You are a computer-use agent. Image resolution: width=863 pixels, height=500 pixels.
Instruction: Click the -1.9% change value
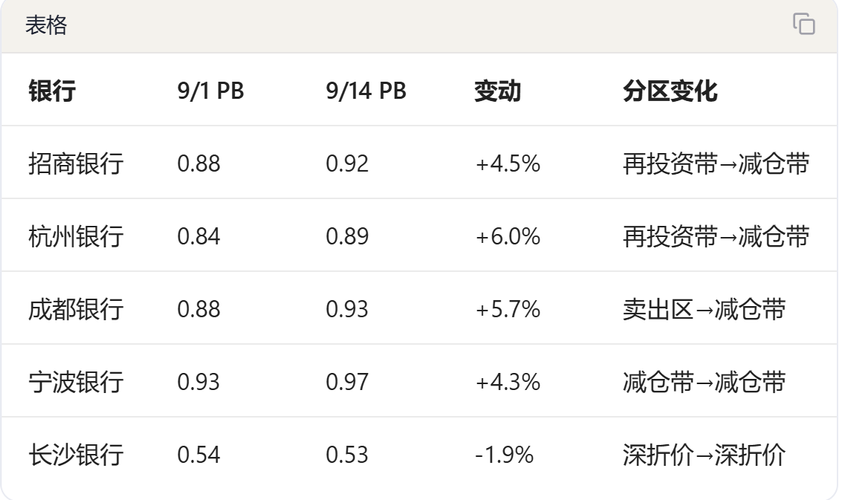pos(504,455)
